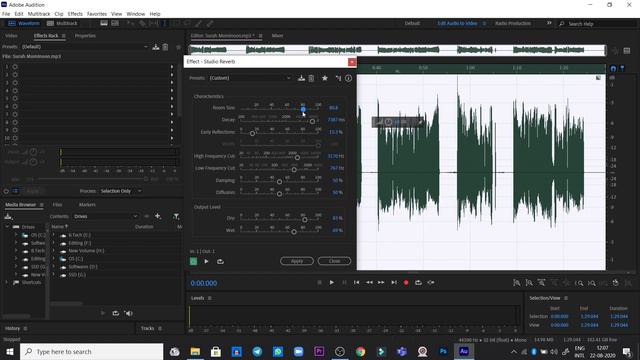Expand New Volume (H:) drive row
640x360 pixels.
[x=53, y=251]
